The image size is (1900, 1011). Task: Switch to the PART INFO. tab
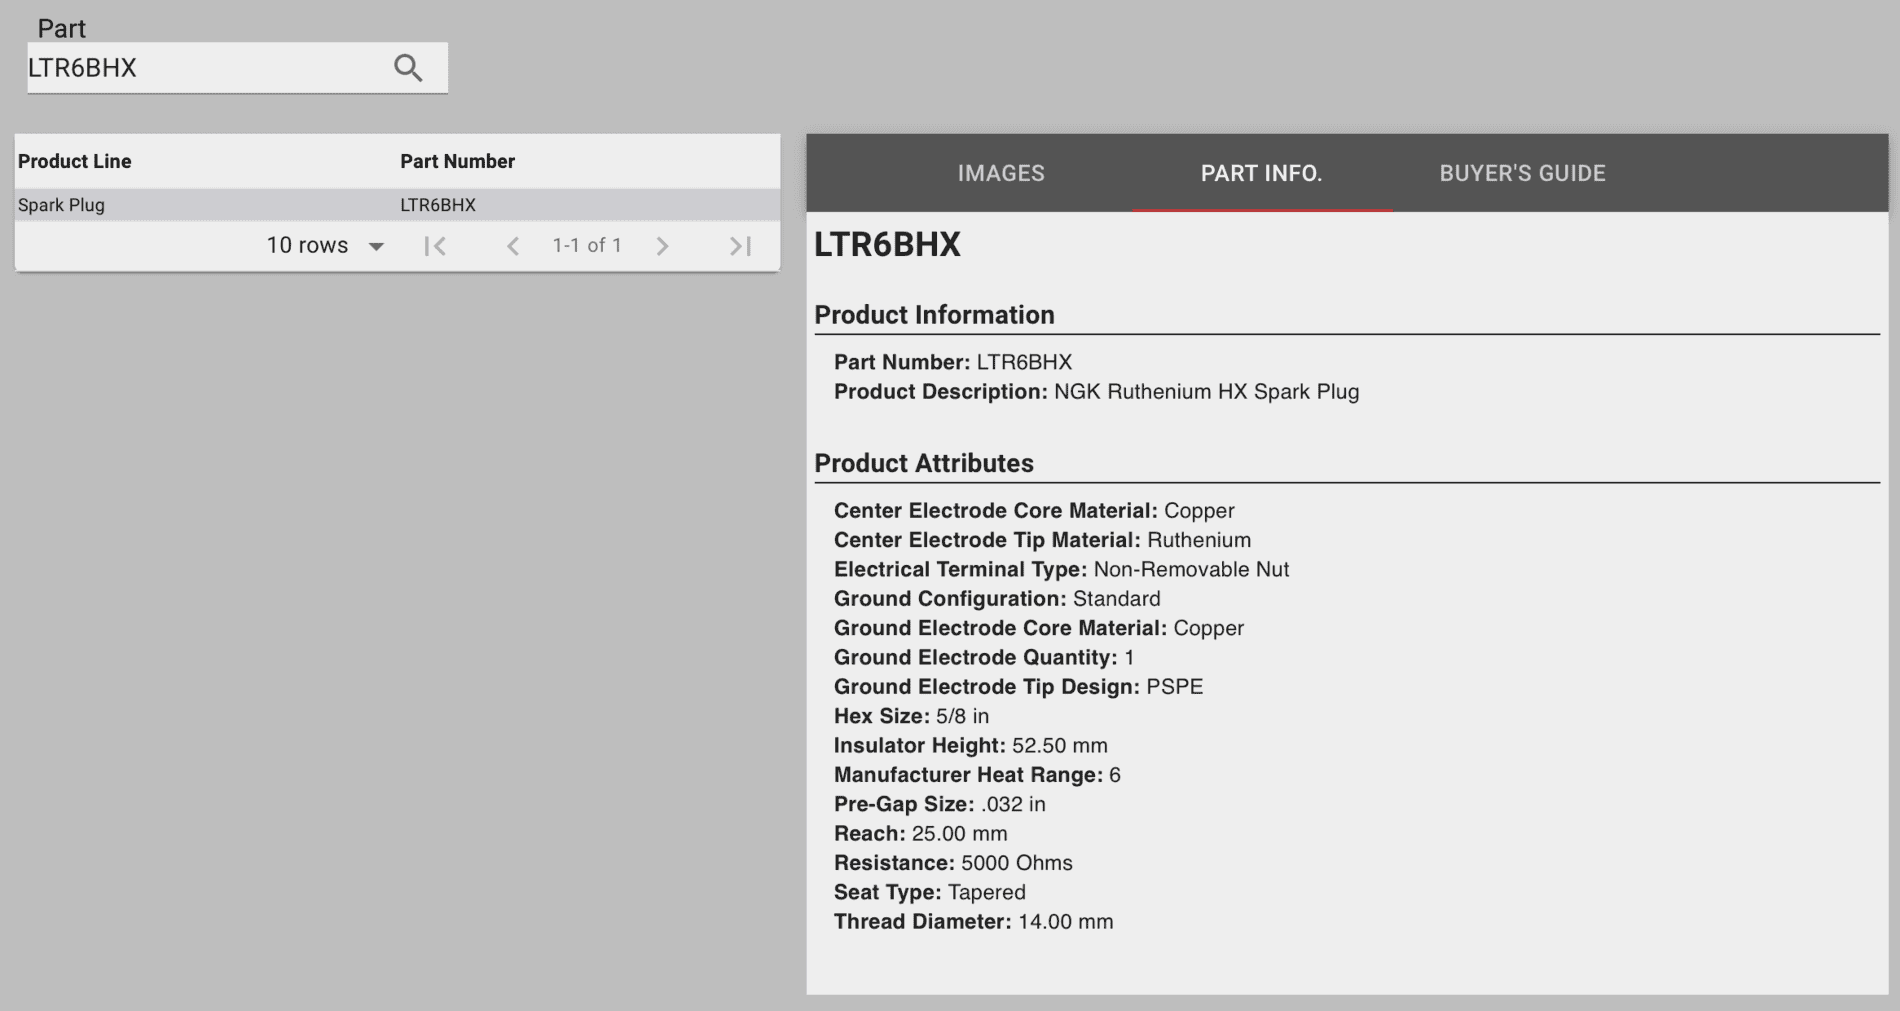click(1261, 173)
